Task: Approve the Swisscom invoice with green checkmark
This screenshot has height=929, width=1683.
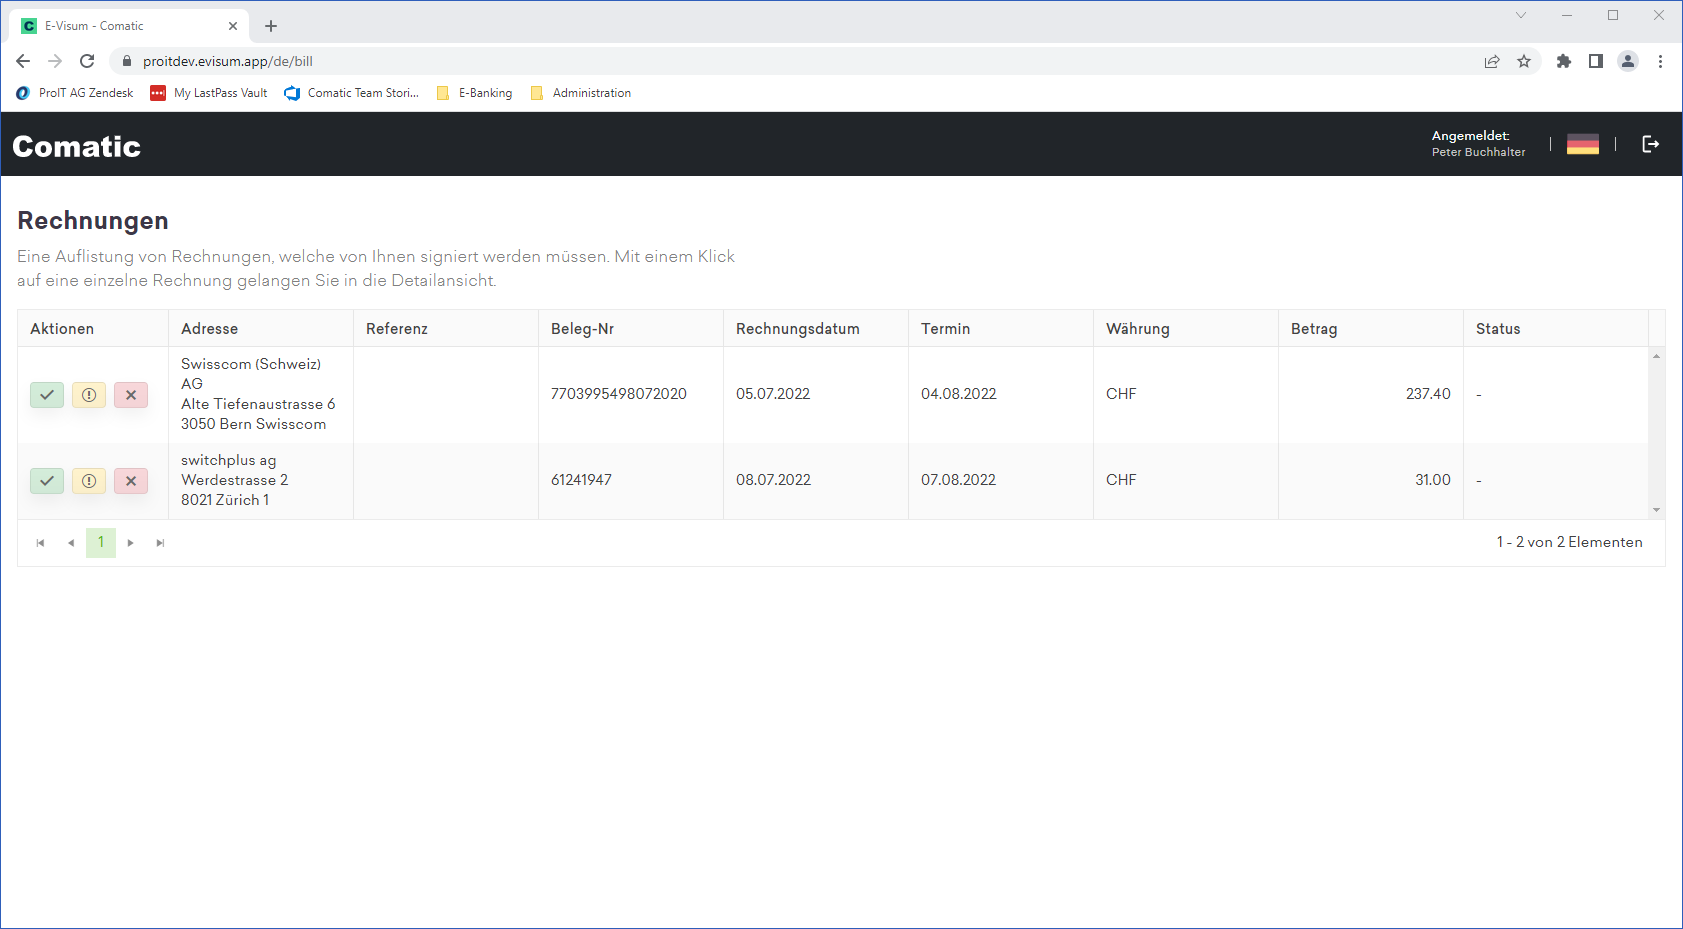Action: (47, 395)
